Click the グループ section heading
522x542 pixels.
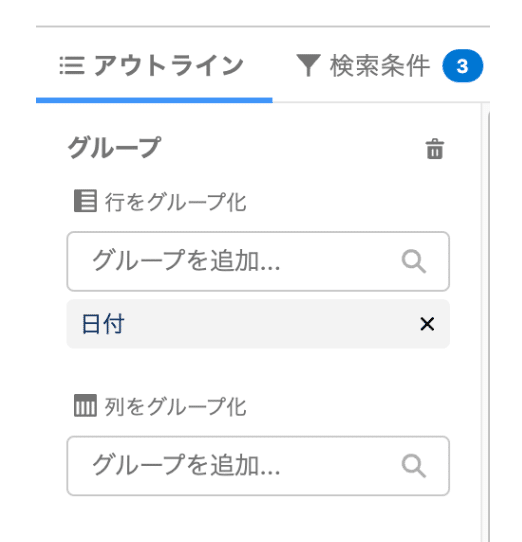coord(114,147)
